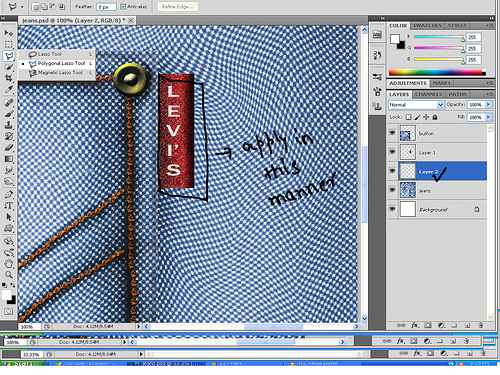
Task: Open the document info status arrow
Action: (x=139, y=326)
